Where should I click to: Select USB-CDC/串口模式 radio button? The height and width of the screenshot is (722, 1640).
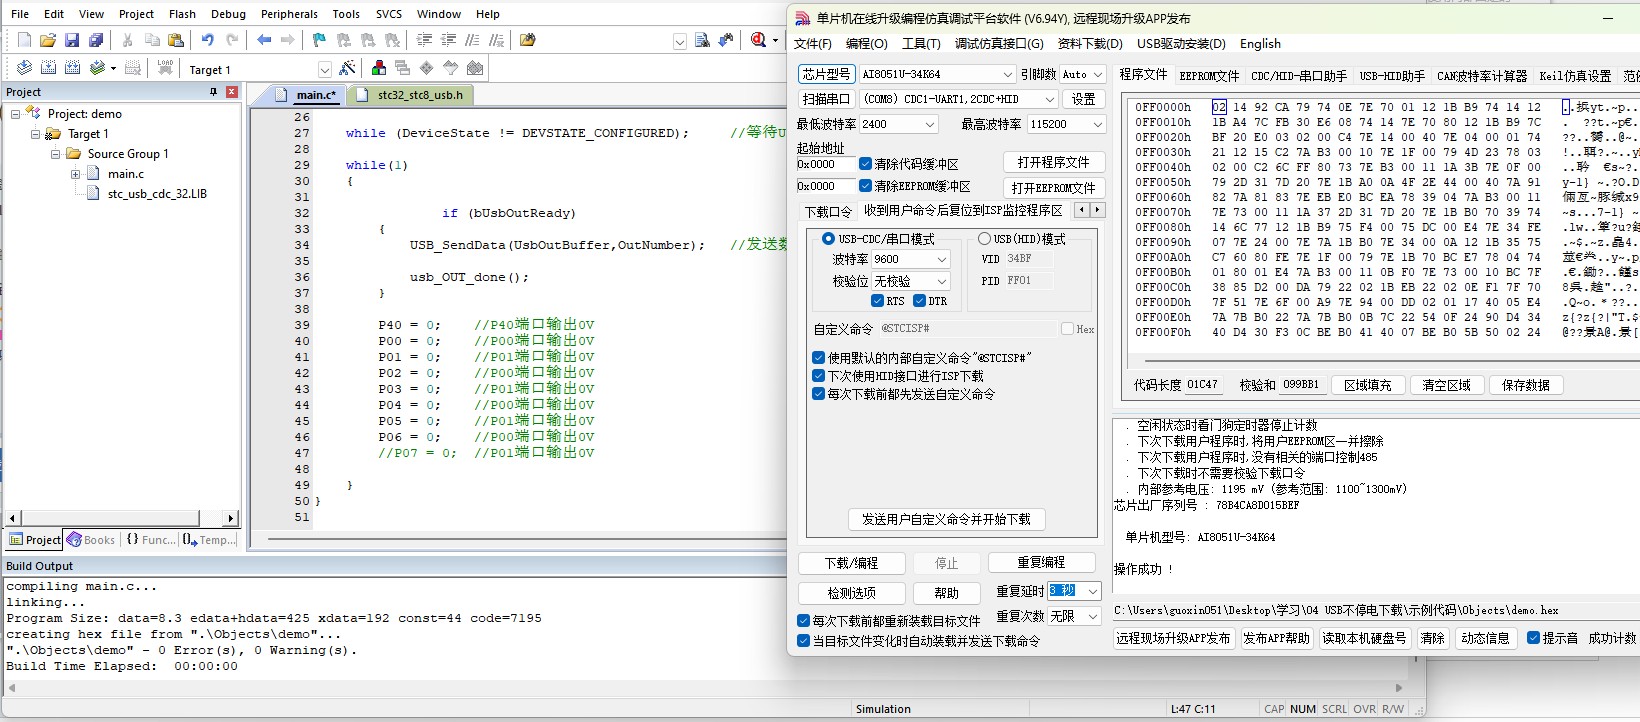pos(828,239)
